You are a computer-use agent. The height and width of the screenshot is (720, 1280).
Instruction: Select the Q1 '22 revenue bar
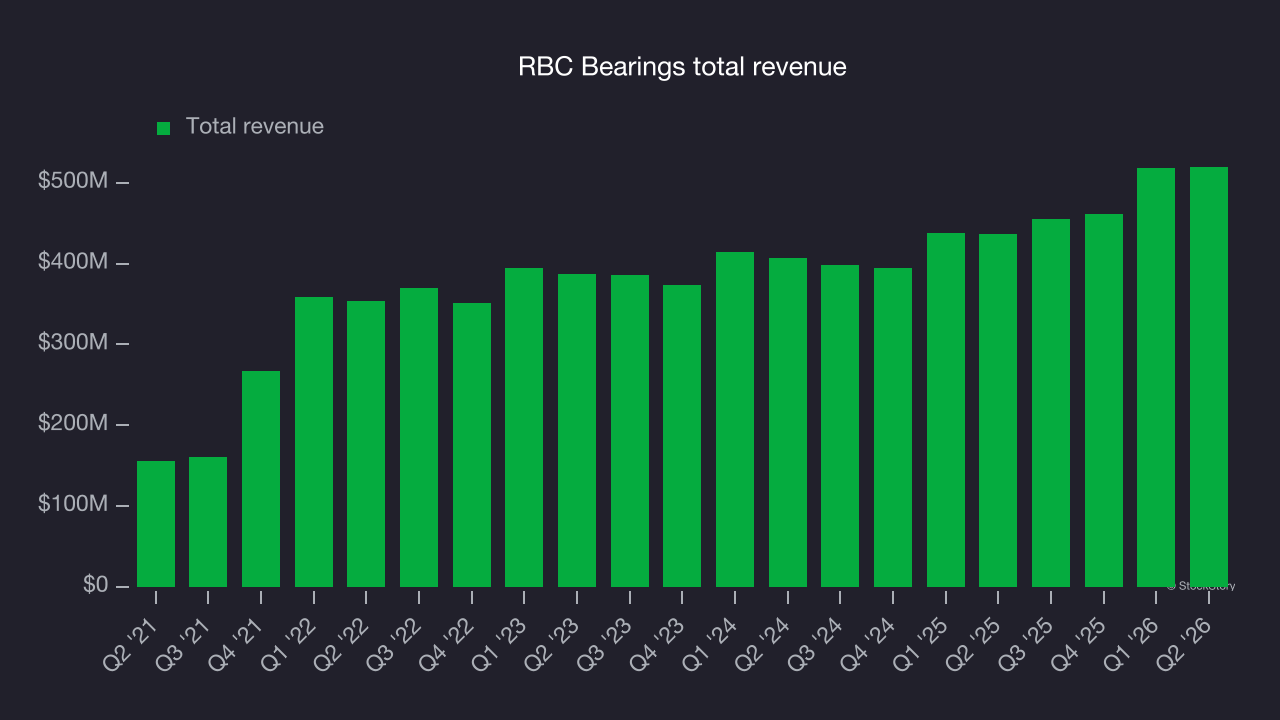(314, 442)
